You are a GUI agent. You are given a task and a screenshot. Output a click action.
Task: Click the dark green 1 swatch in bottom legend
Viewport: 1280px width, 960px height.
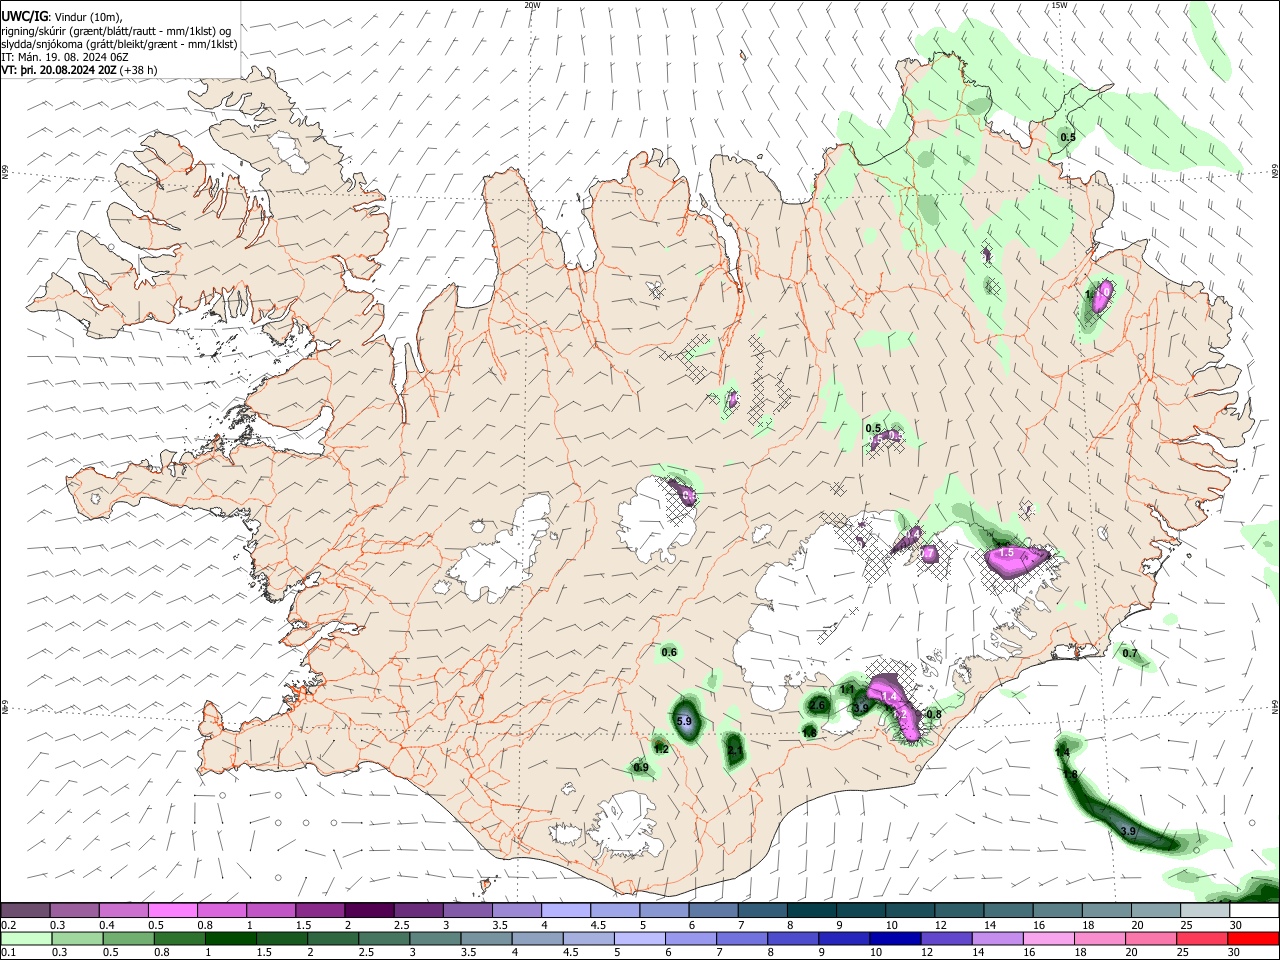coord(230,938)
